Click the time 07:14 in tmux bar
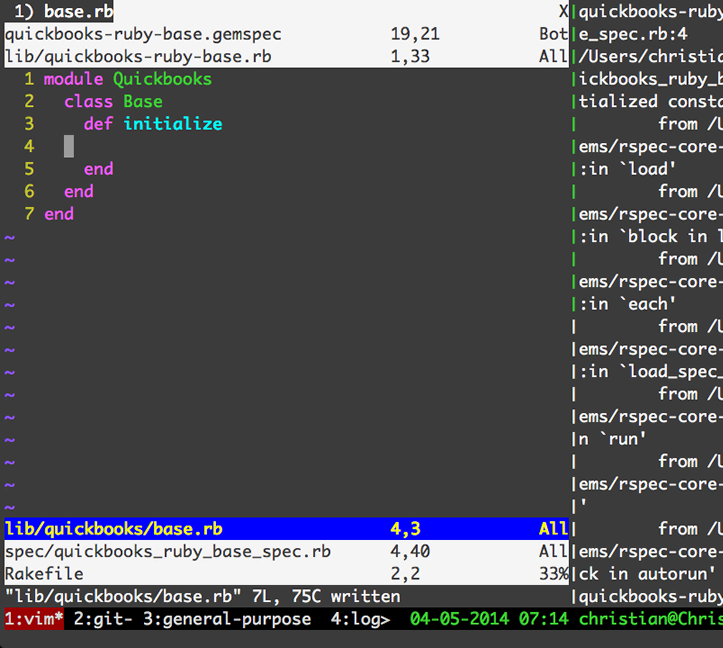The image size is (723, 648). tap(544, 619)
